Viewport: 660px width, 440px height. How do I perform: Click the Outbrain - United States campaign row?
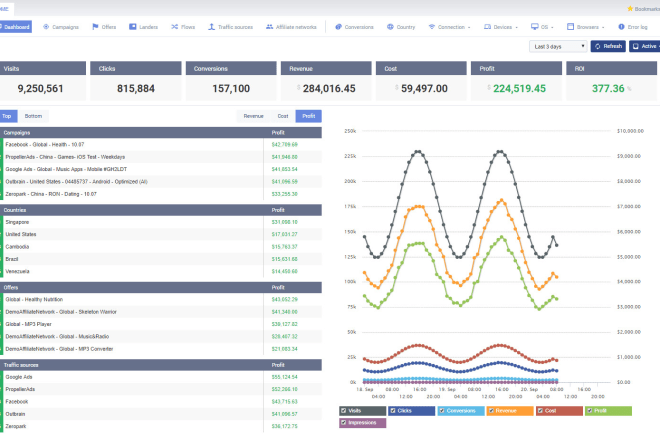point(161,182)
